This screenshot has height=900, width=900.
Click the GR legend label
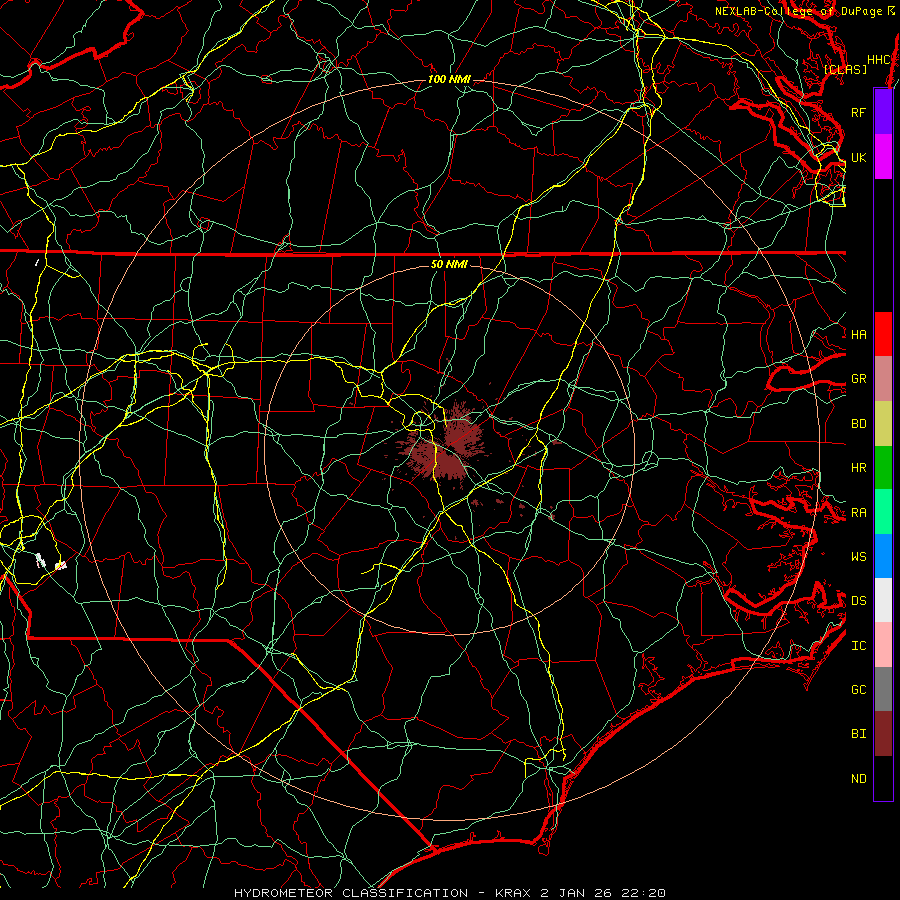pyautogui.click(x=858, y=379)
